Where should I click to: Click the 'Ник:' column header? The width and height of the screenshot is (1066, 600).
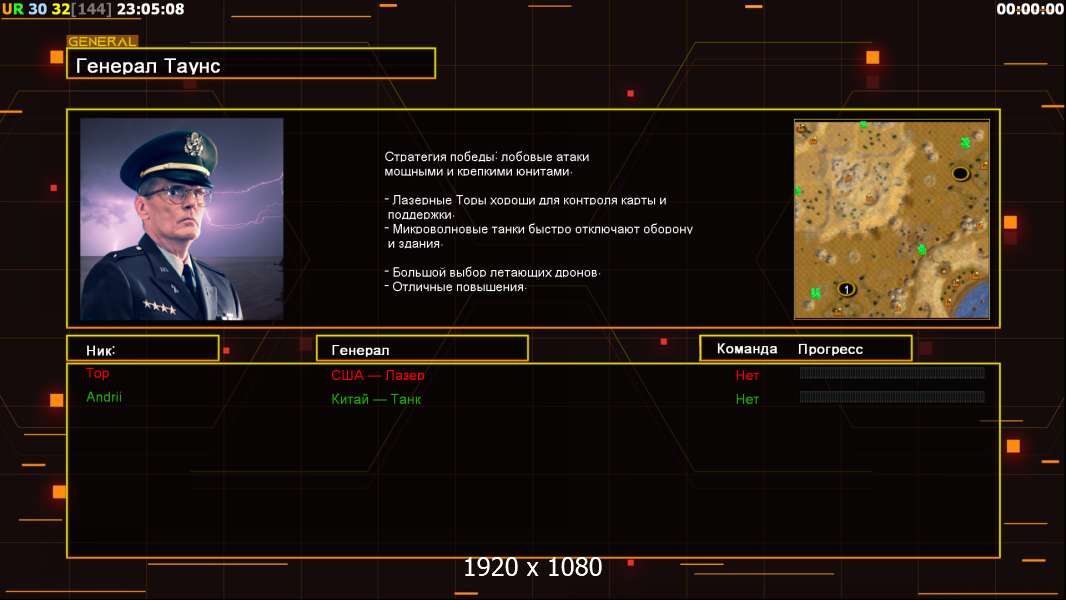(143, 349)
